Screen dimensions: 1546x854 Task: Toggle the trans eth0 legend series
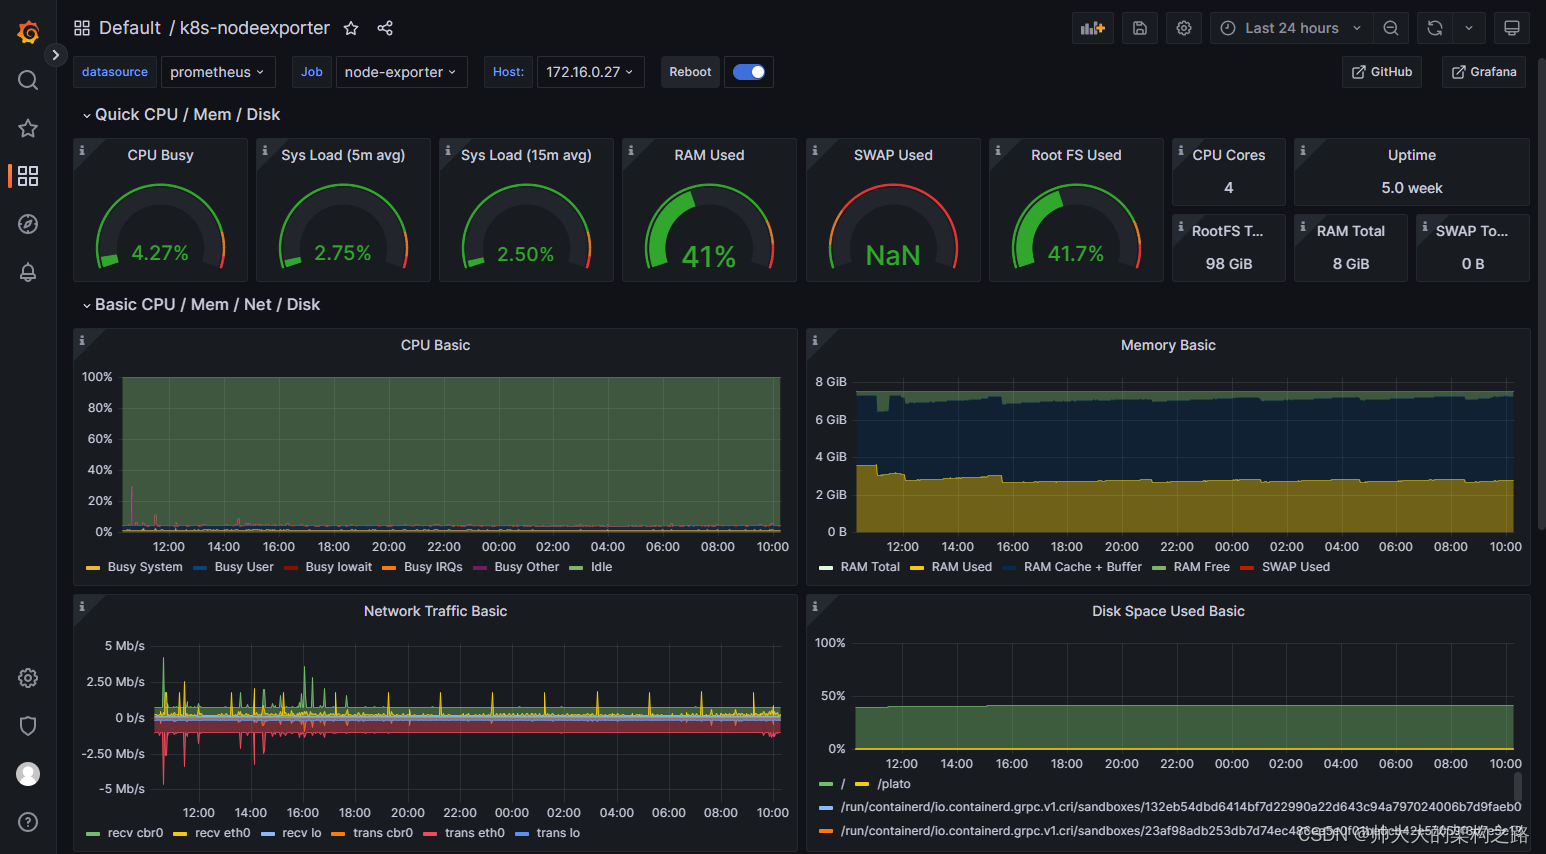[474, 833]
